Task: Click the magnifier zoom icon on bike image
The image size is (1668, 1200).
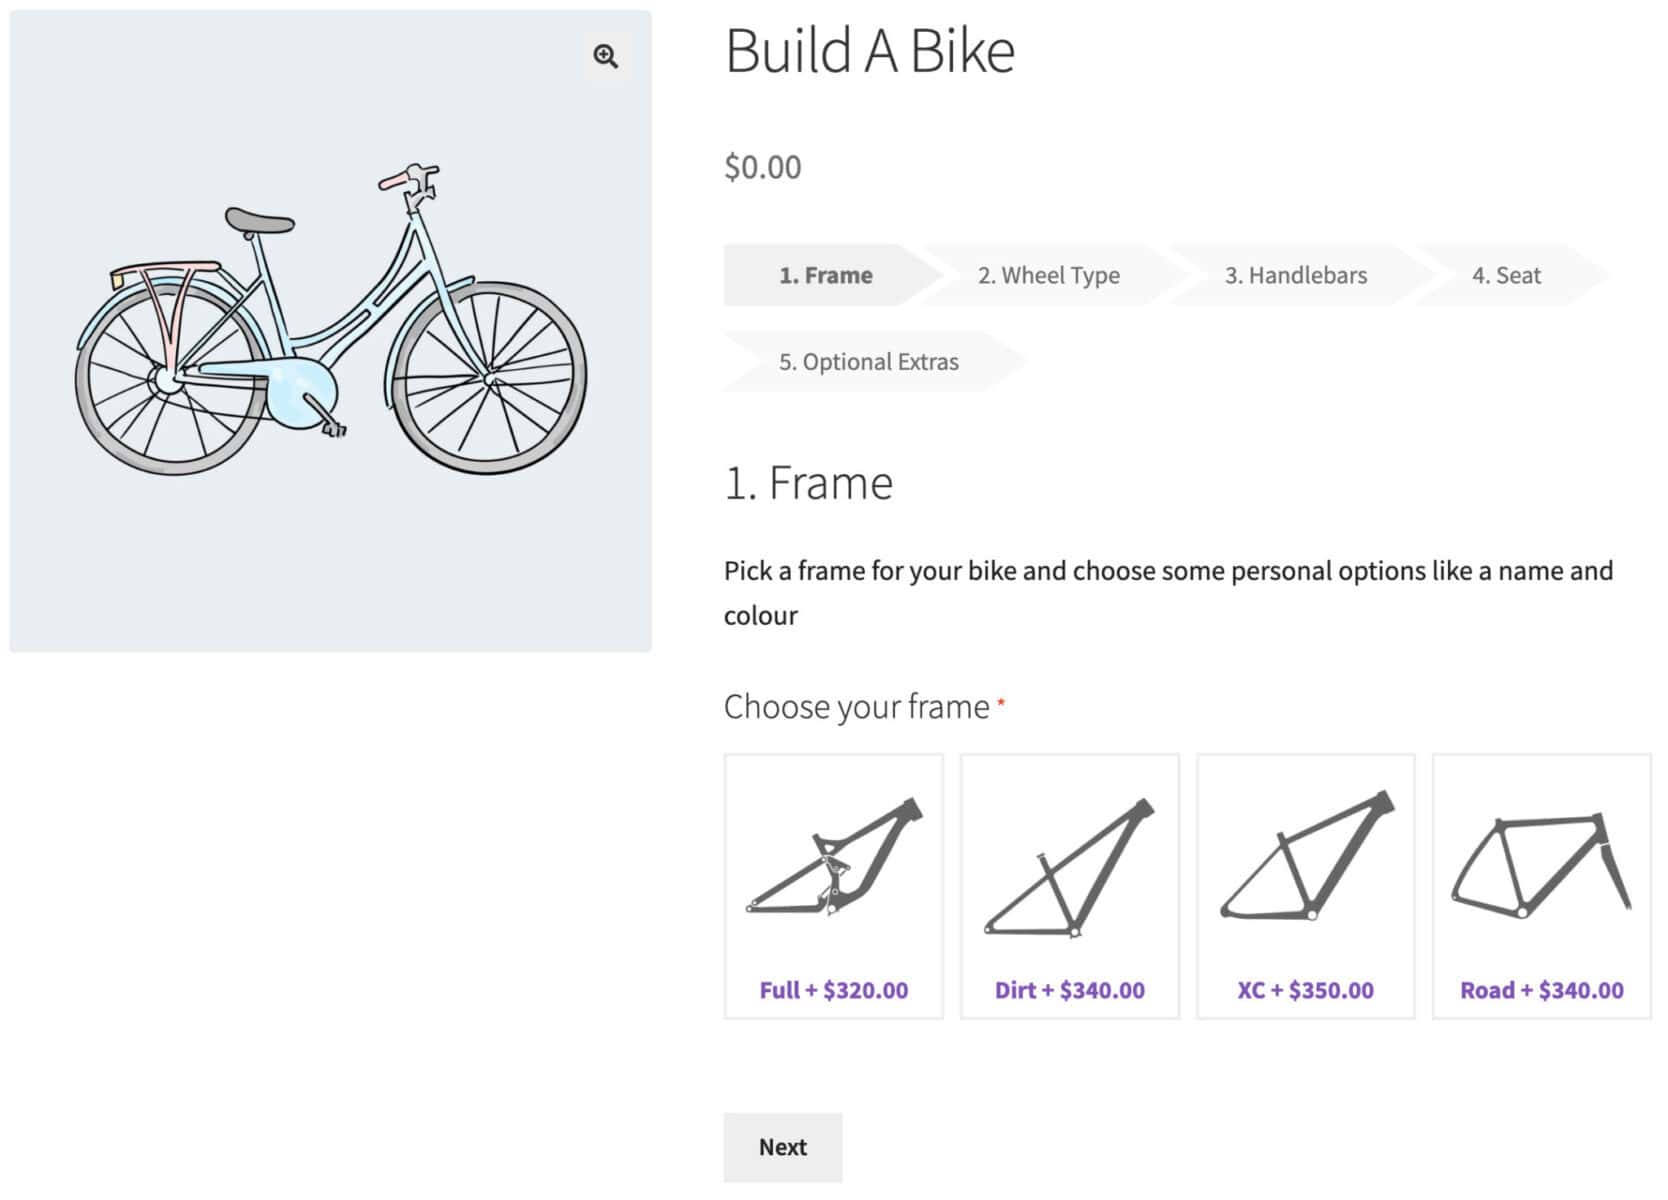Action: pyautogui.click(x=606, y=56)
